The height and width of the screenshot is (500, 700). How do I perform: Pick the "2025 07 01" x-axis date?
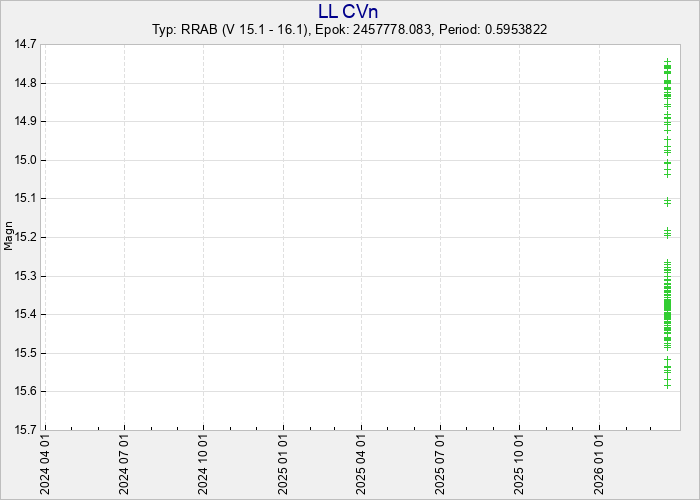[441, 465]
